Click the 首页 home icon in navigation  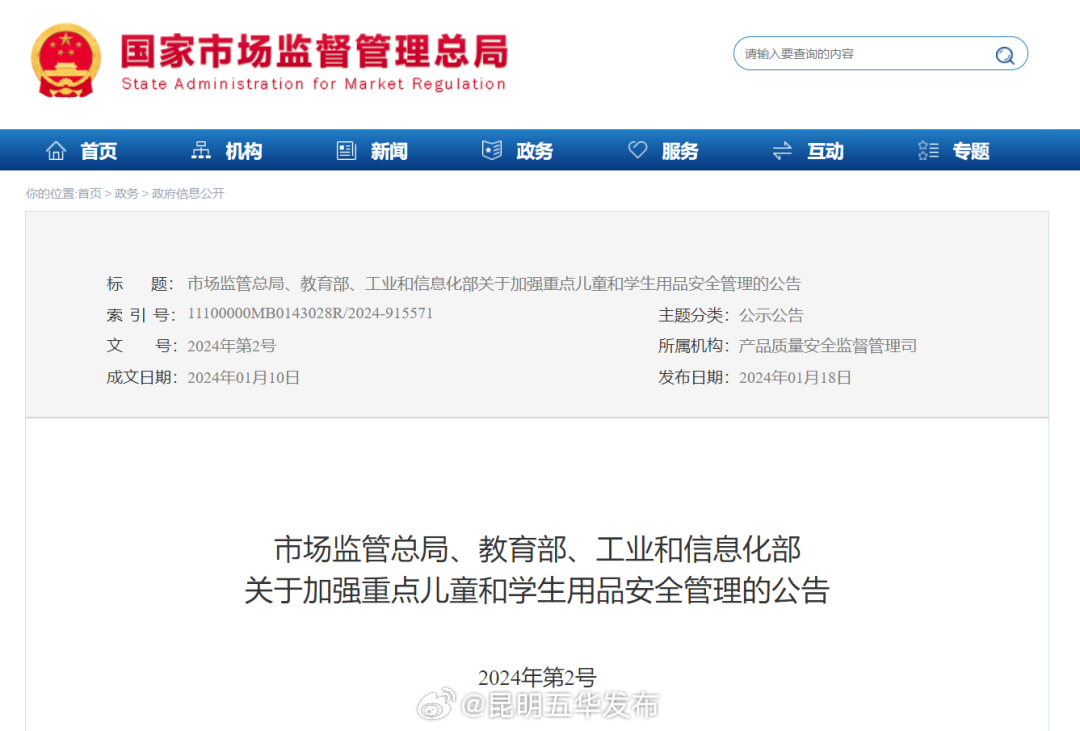pos(57,150)
